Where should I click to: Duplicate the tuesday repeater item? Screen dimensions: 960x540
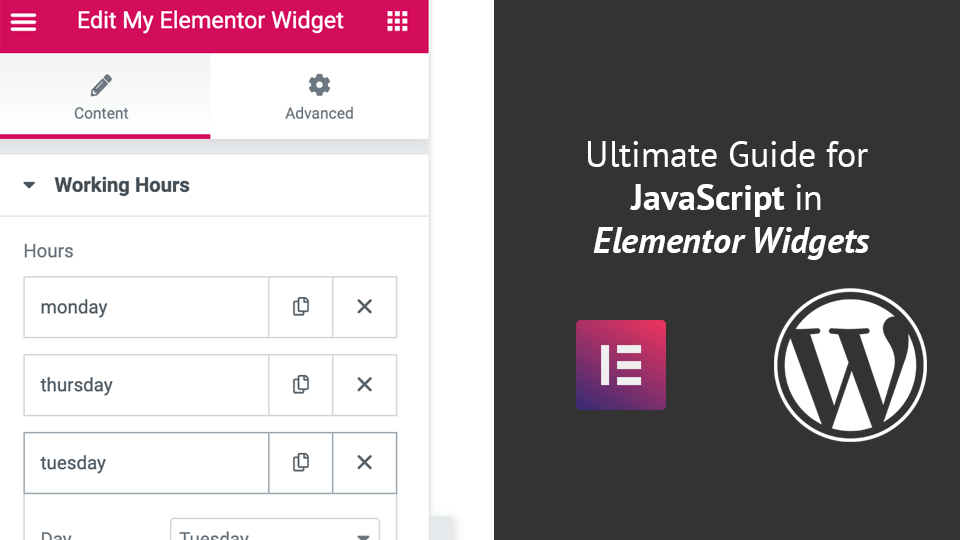tap(301, 462)
